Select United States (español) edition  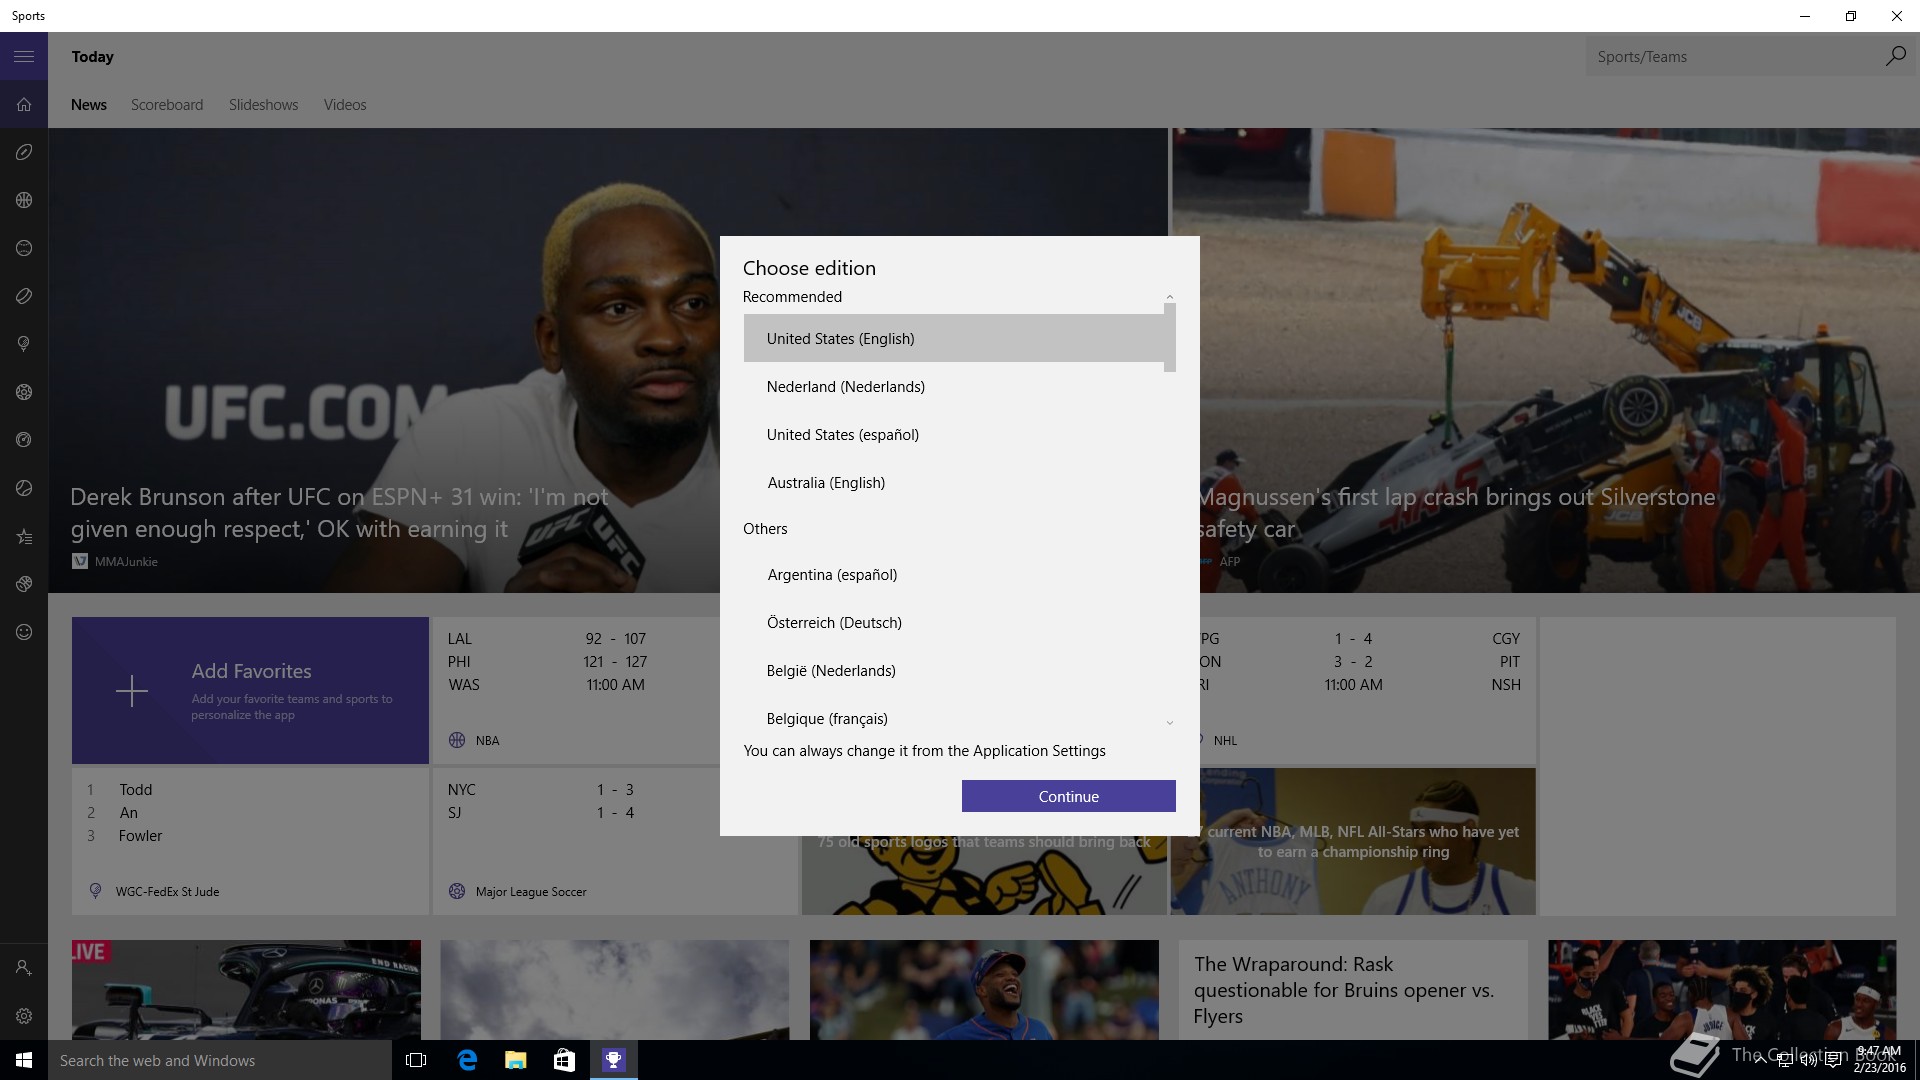pyautogui.click(x=954, y=435)
